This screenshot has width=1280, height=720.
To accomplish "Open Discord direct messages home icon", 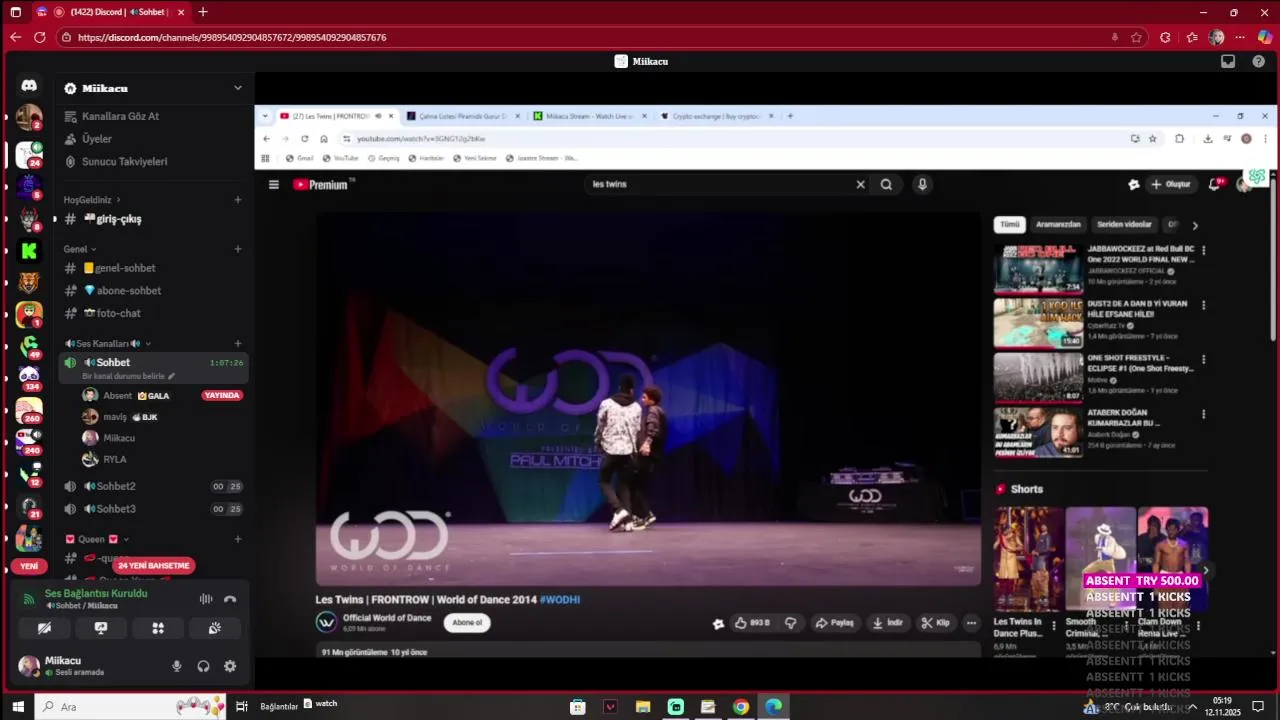I will [29, 86].
